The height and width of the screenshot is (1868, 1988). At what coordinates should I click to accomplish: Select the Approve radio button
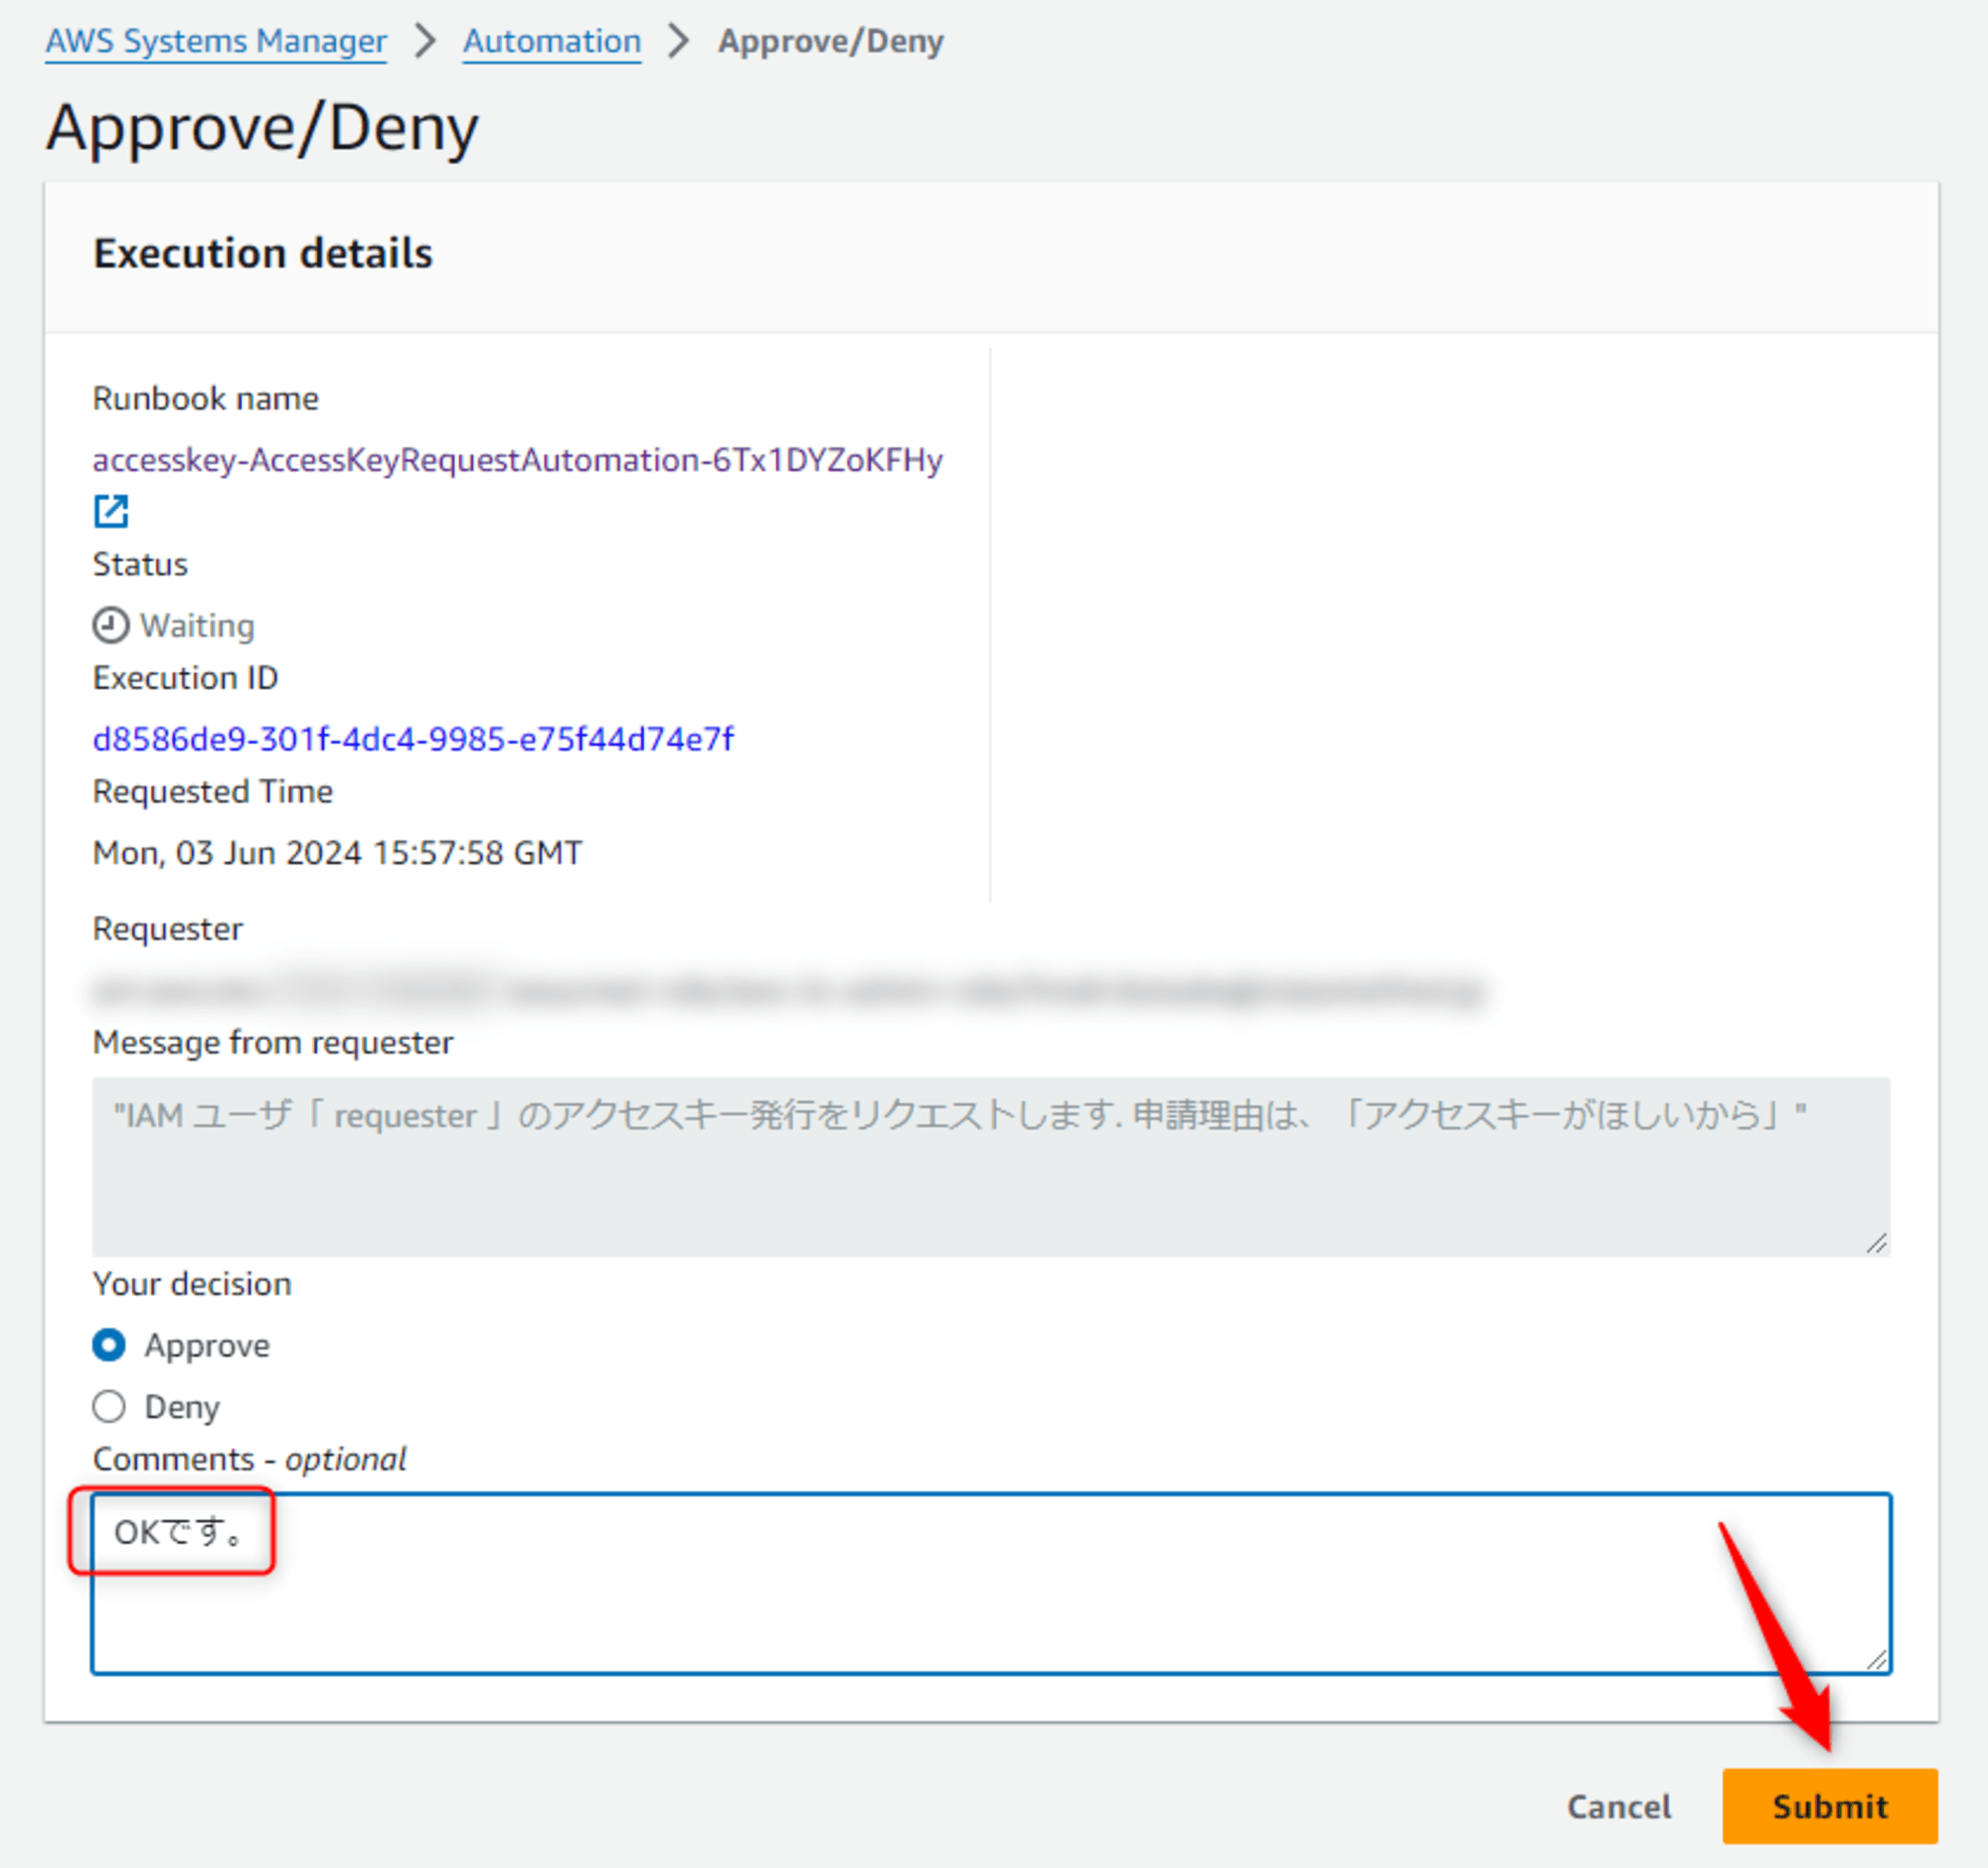pyautogui.click(x=109, y=1345)
